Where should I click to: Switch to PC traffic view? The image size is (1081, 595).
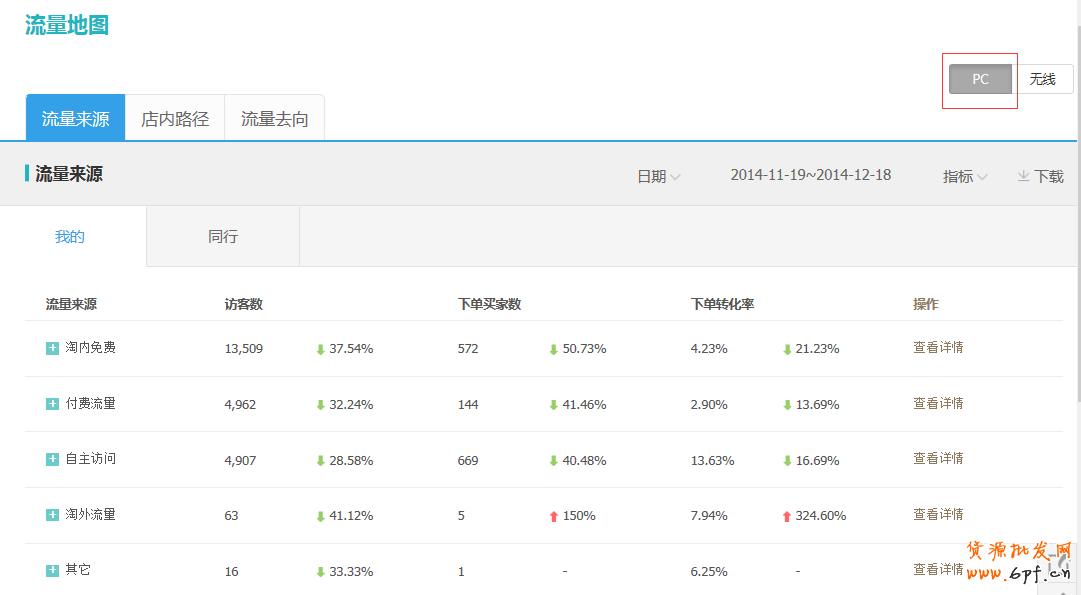(x=980, y=79)
